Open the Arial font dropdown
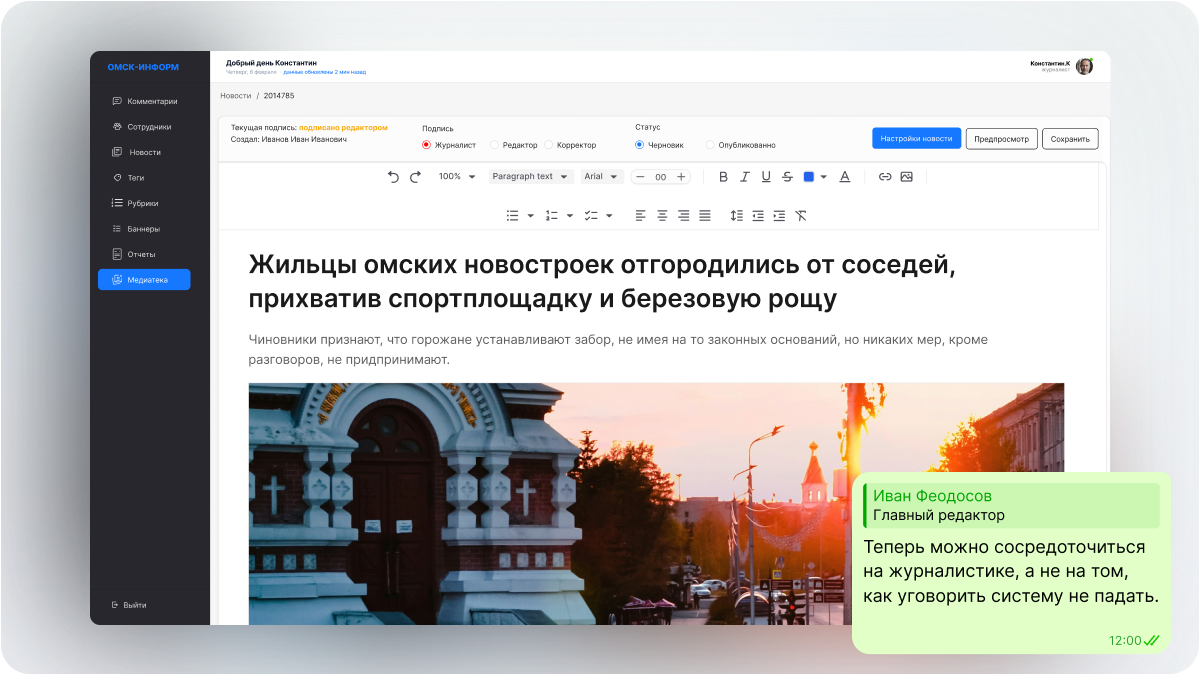Viewport: 1200px width, 675px height. tap(602, 176)
